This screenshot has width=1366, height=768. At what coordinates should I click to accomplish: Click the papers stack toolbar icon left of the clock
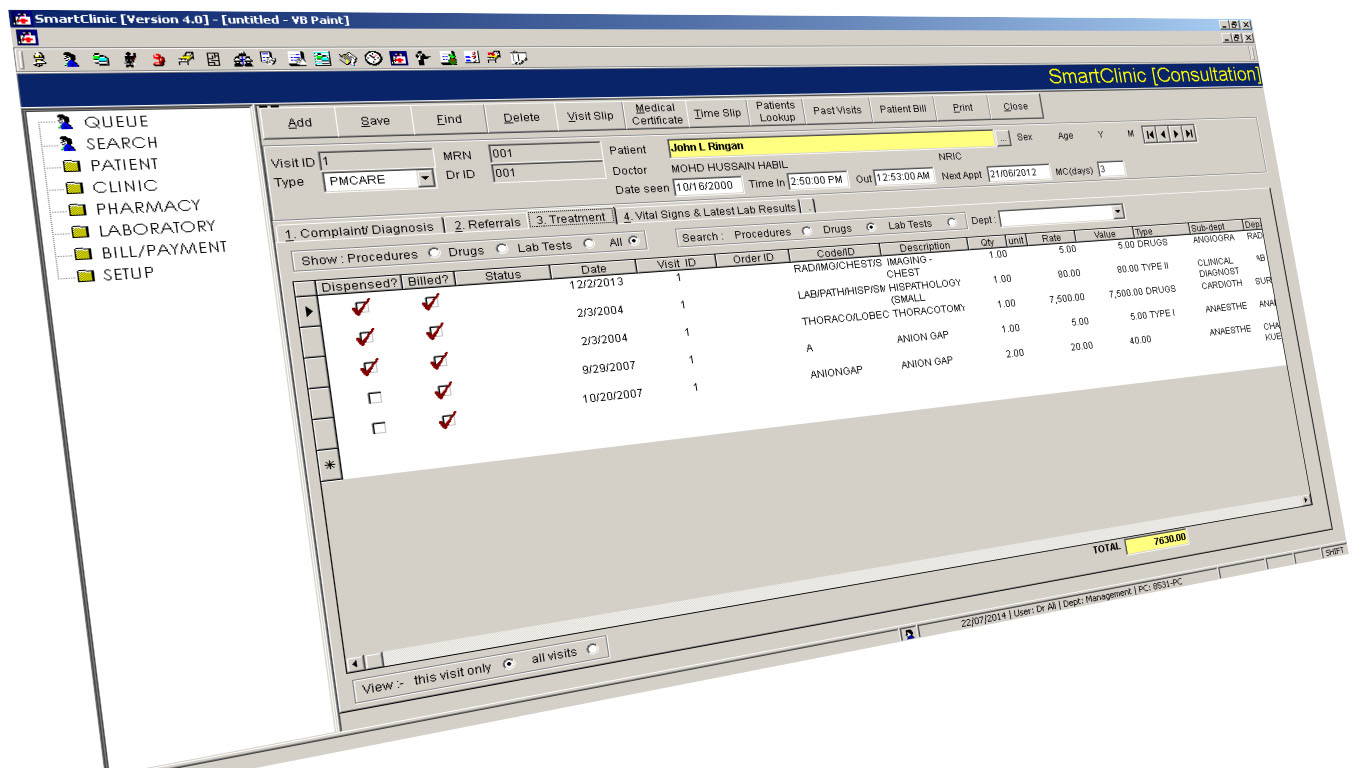[x=348, y=59]
